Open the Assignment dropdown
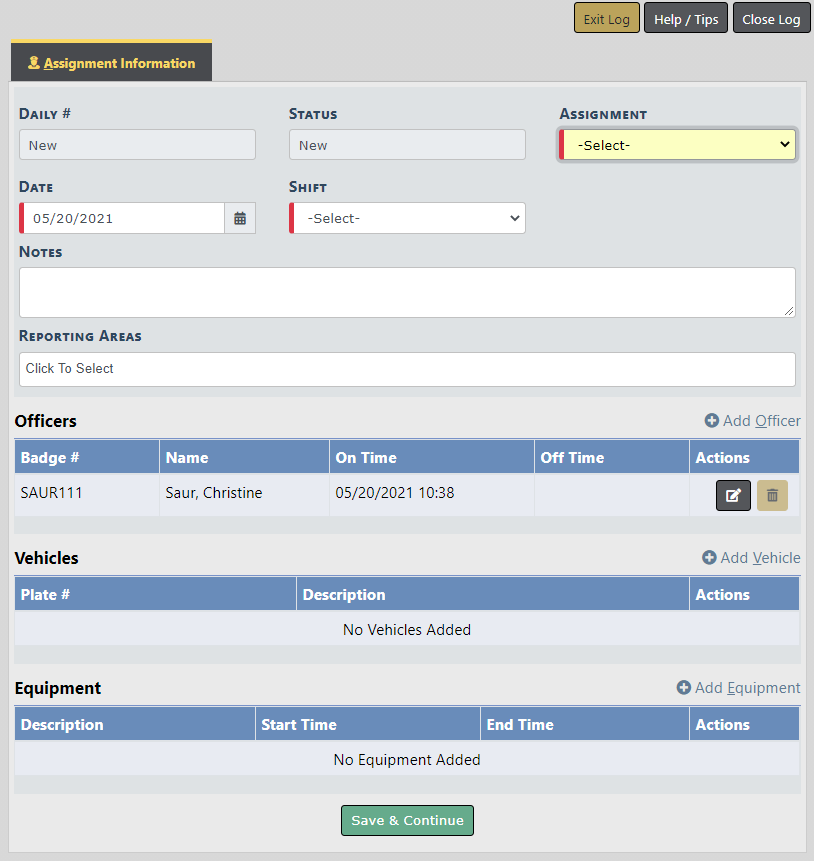814x861 pixels. click(x=679, y=145)
